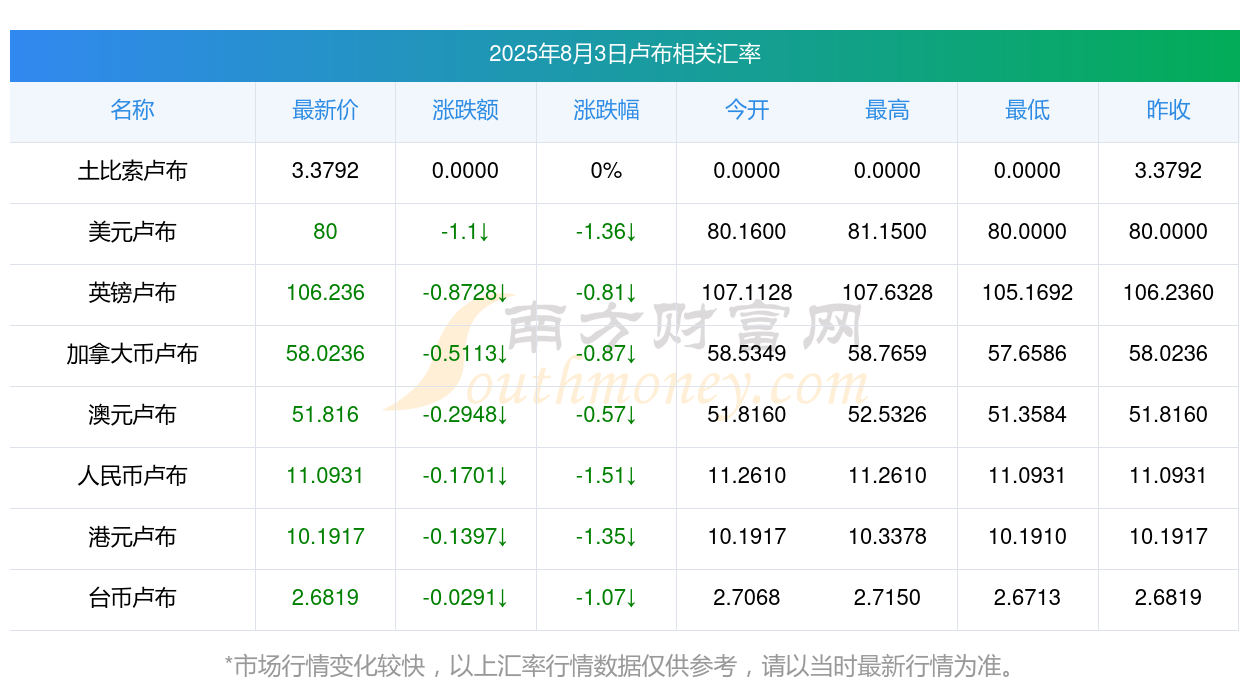Click the change value -0.8728↓
Image resolution: width=1250 pixels, height=698 pixels.
coord(466,293)
